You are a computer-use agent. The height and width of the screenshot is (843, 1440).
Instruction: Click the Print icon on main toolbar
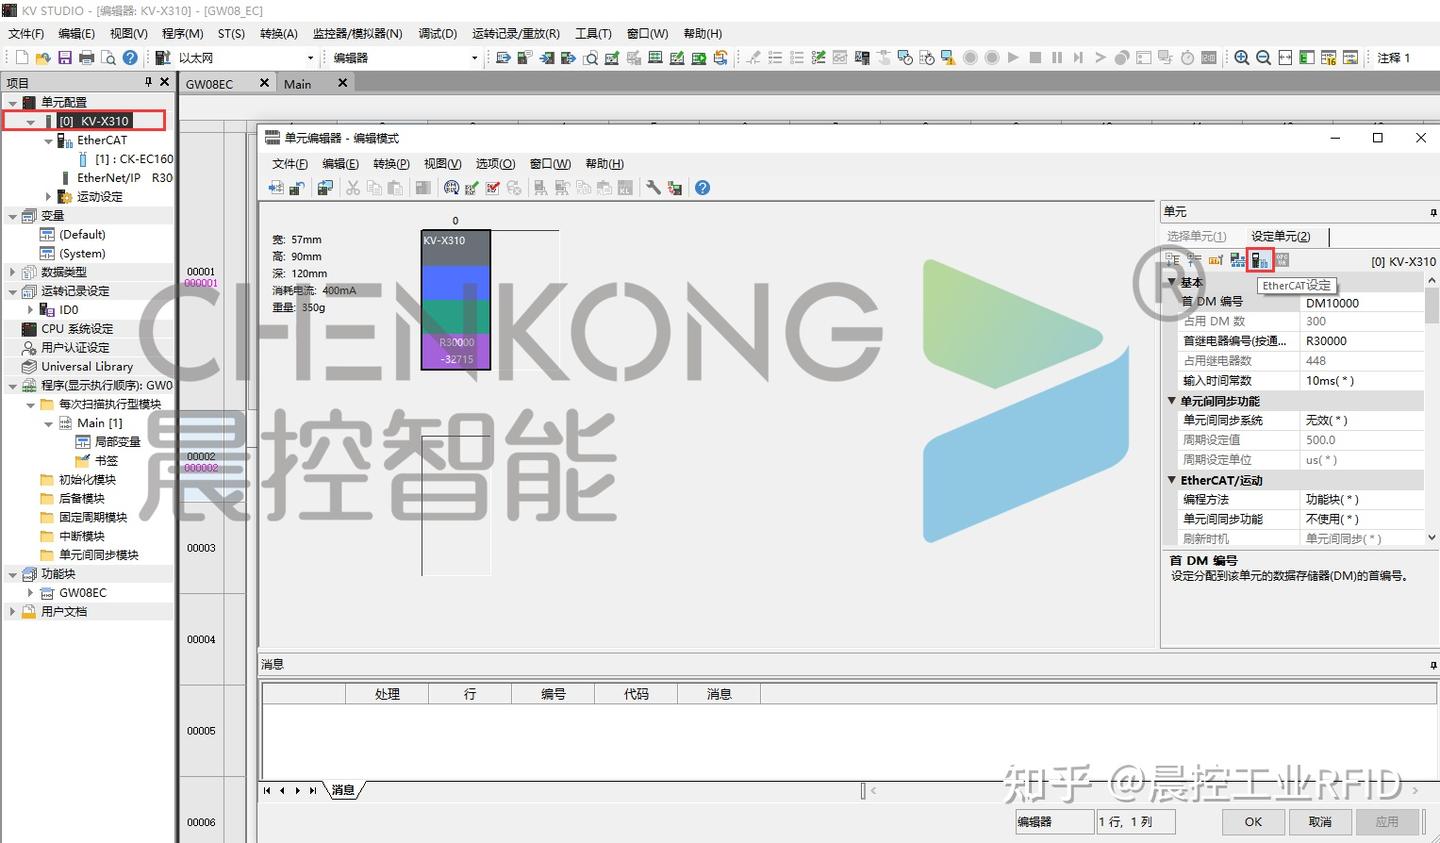87,57
